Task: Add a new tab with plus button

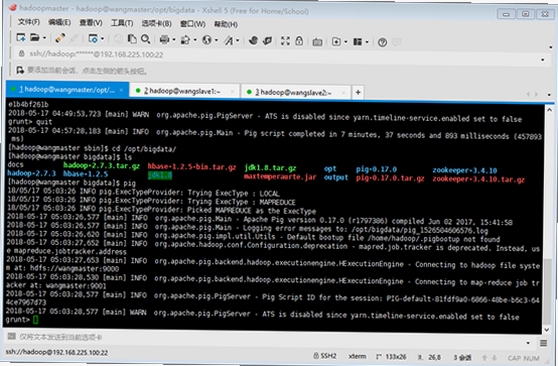Action: click(x=358, y=93)
